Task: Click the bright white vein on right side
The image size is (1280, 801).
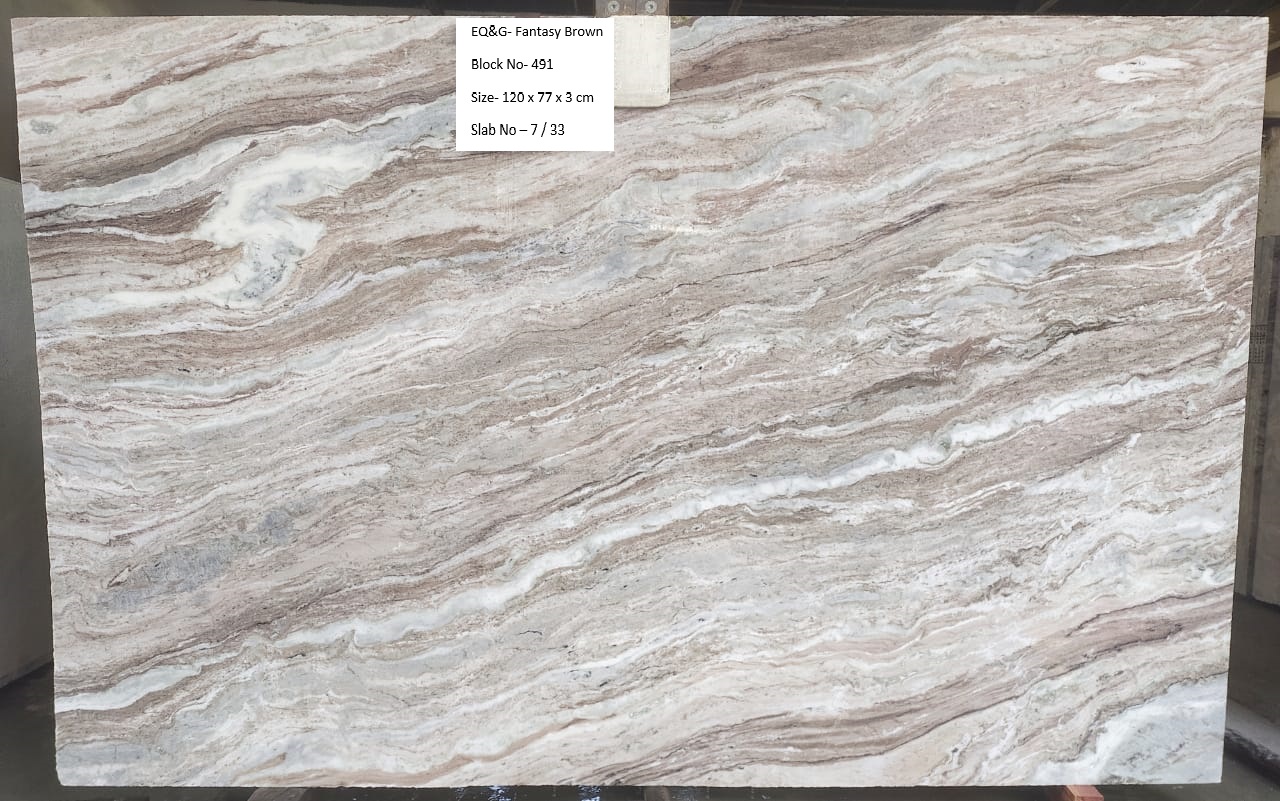Action: click(1080, 400)
